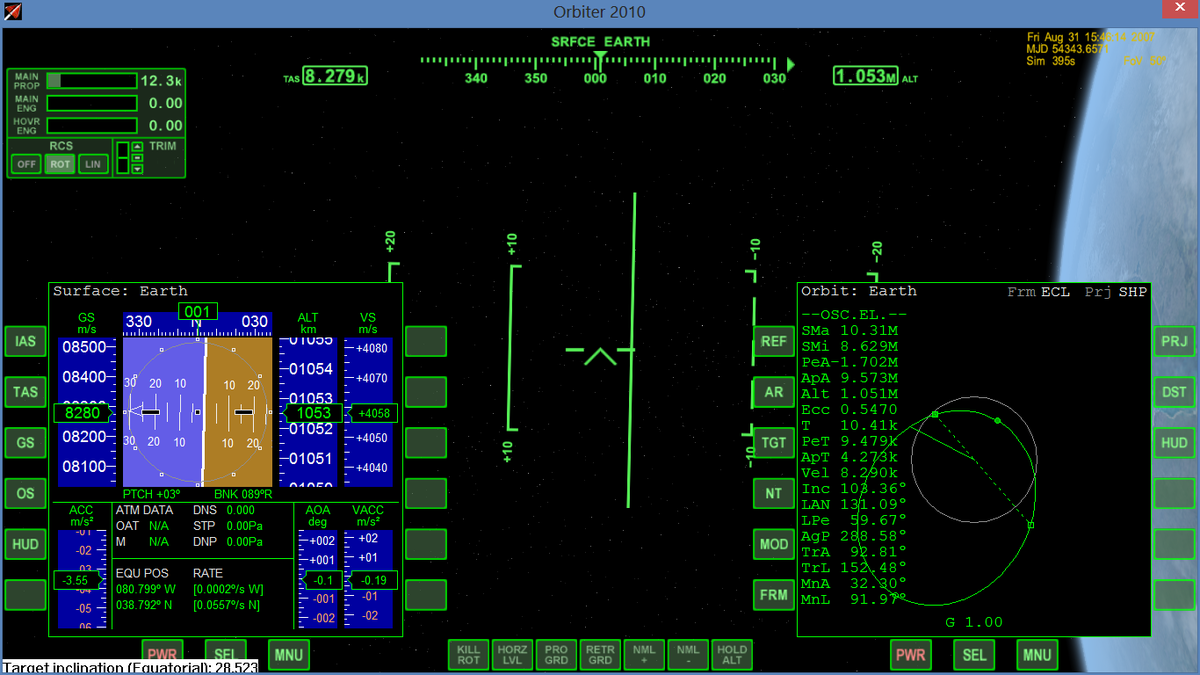Image resolution: width=1200 pixels, height=675 pixels.
Task: Select OS on the Surface MFD
Action: (25, 494)
